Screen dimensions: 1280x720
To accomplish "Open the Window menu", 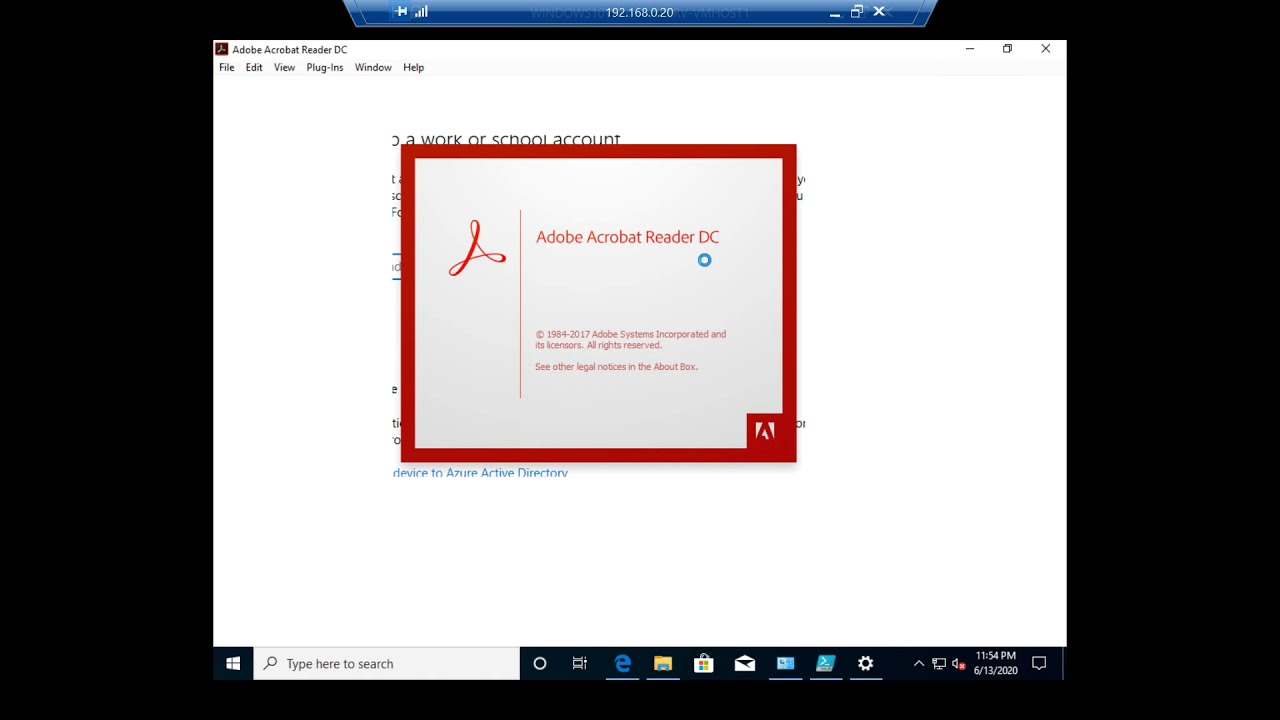I will [373, 67].
